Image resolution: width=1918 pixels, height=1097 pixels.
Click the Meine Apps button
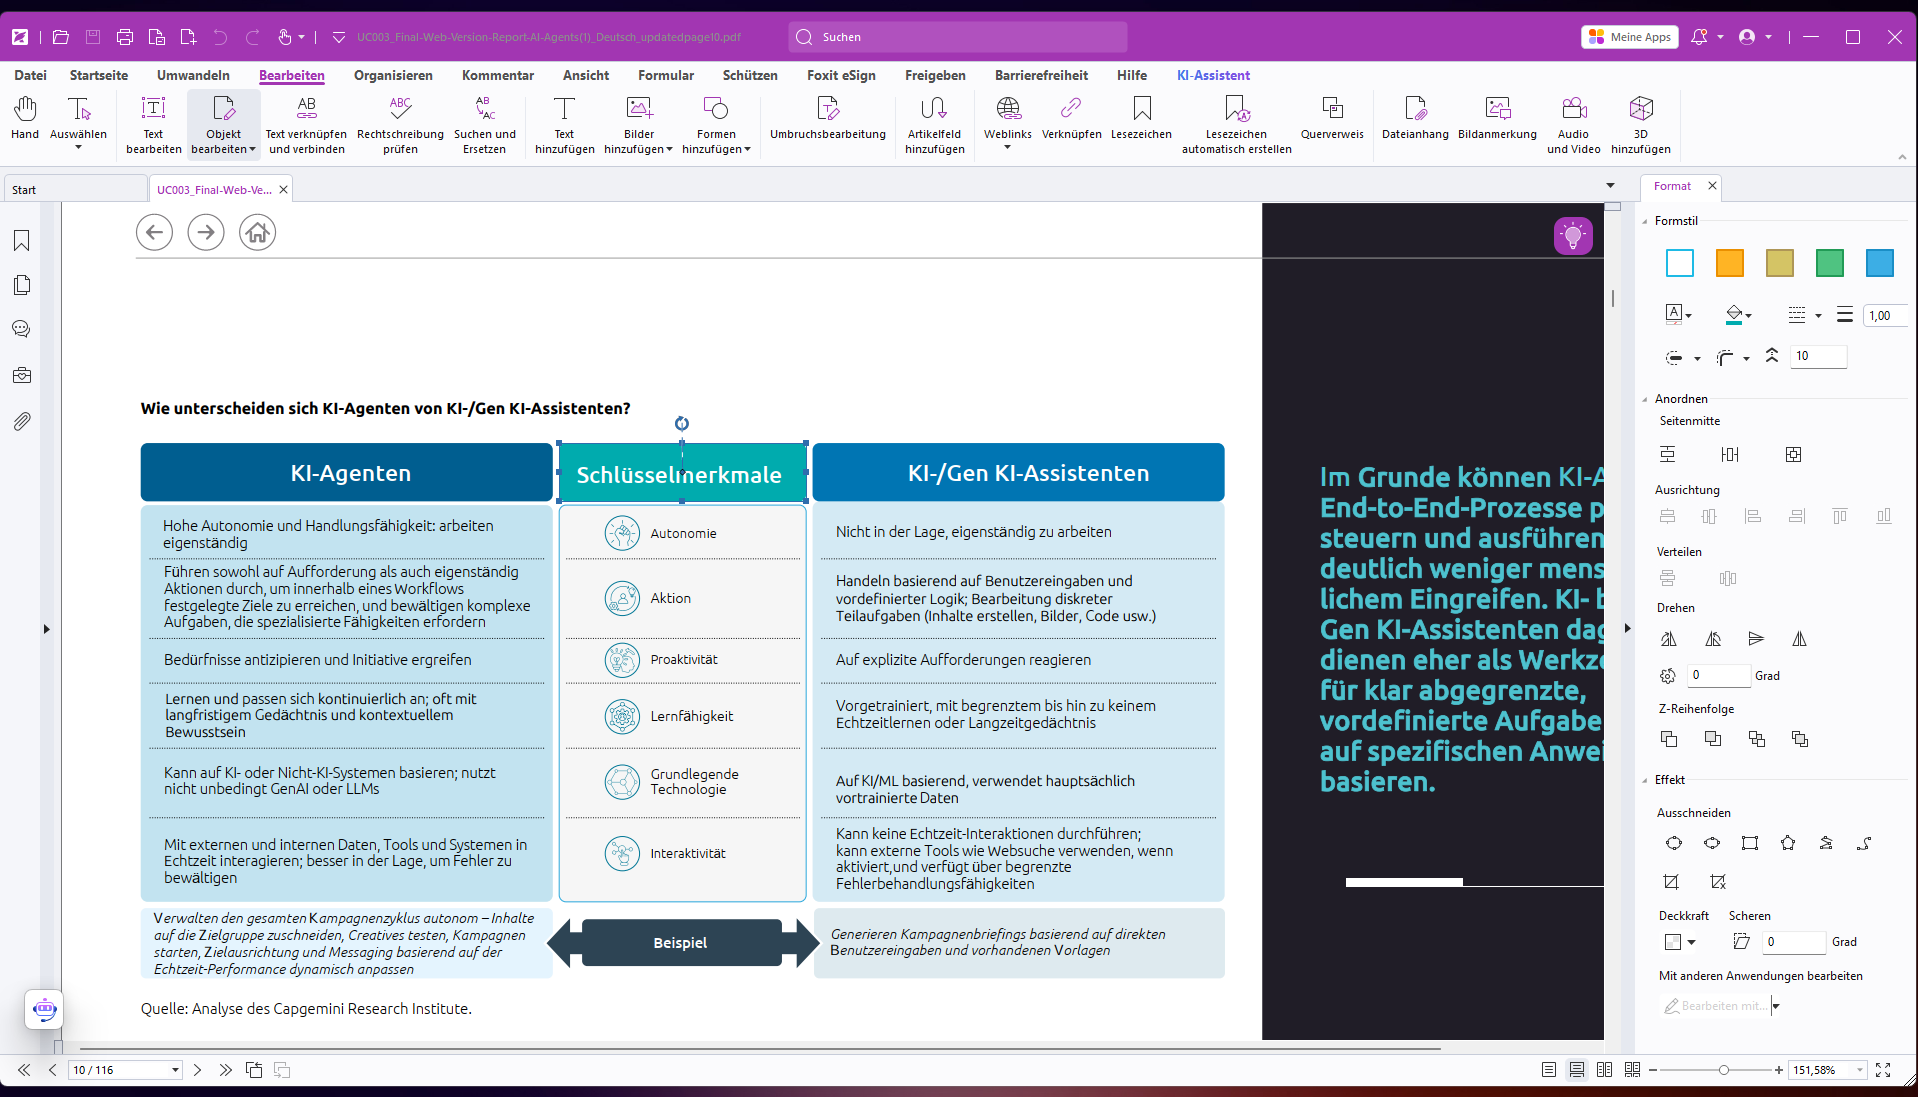1630,37
